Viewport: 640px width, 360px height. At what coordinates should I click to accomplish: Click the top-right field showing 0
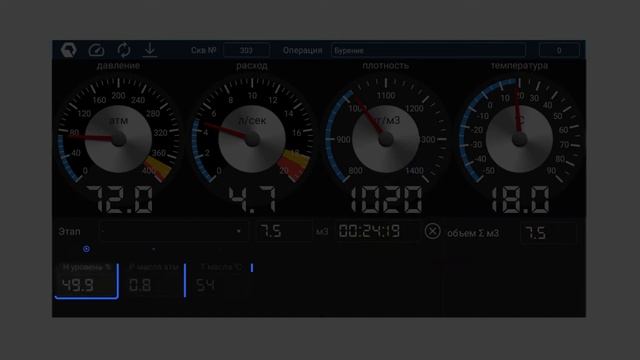[559, 50]
